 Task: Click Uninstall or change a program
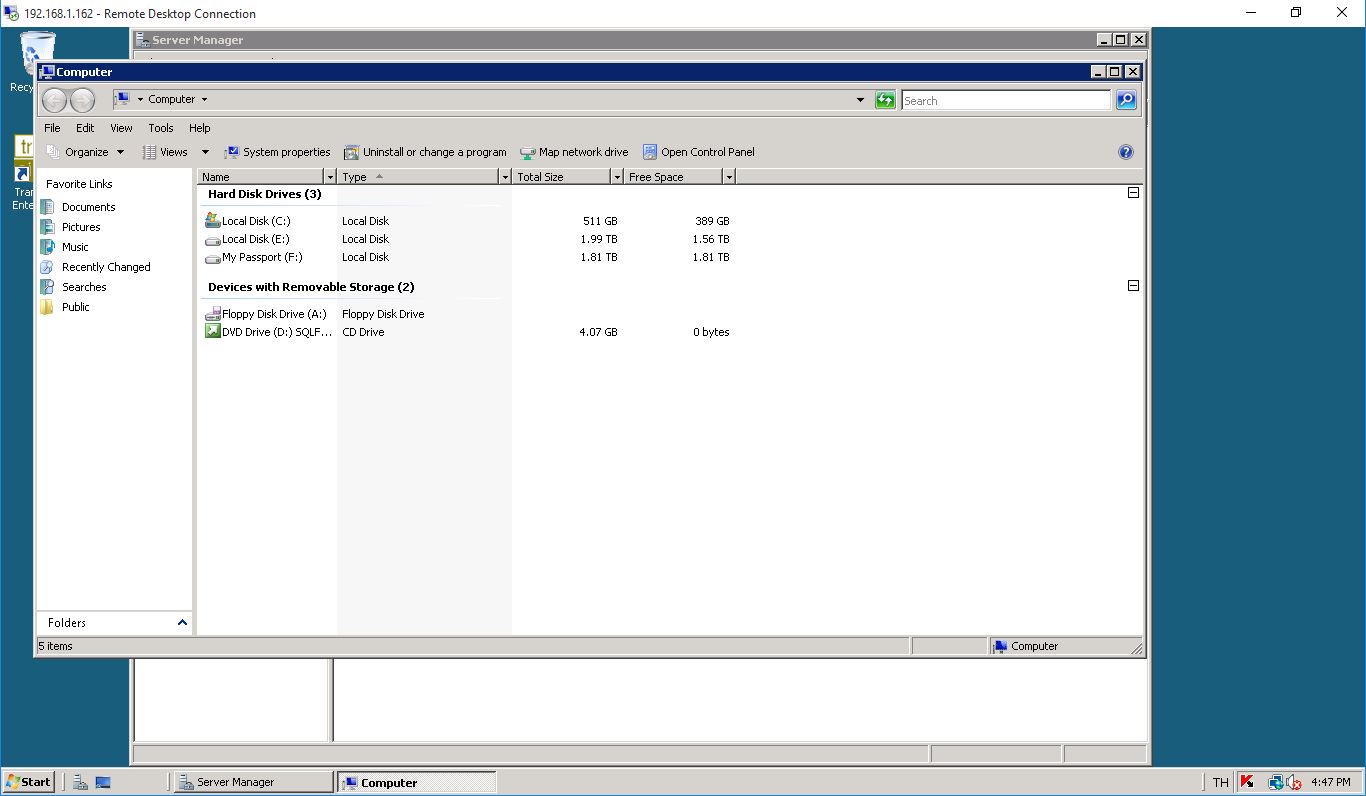425,152
